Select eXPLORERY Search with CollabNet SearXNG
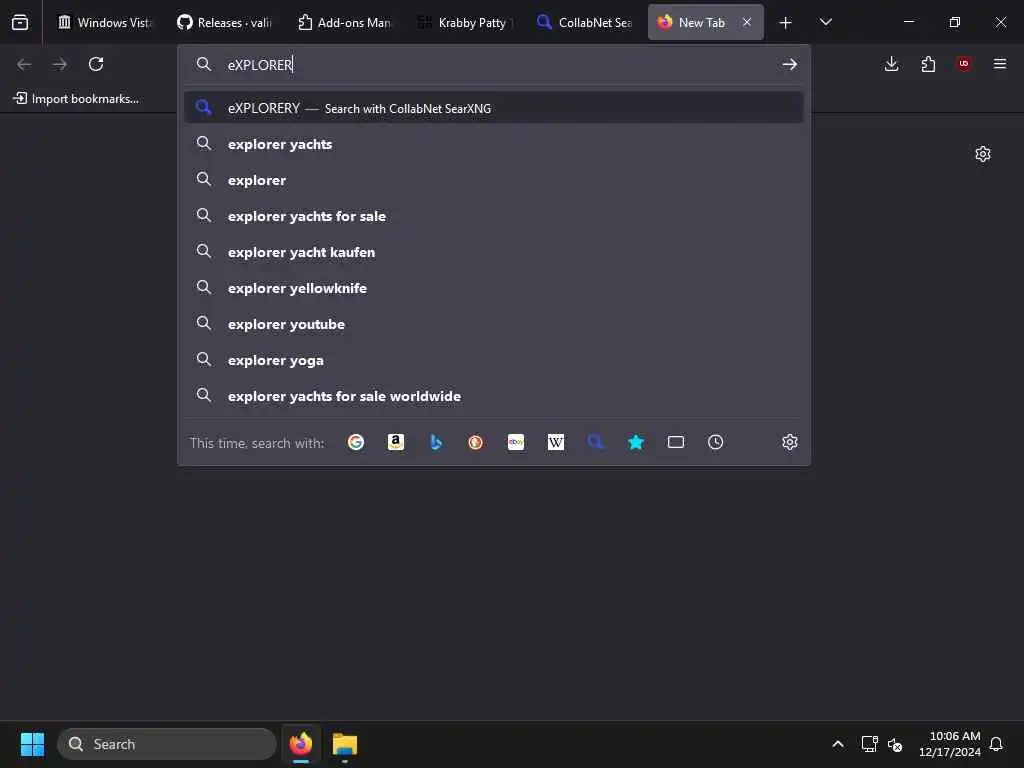Screen dimensions: 1024x768 pos(494,108)
